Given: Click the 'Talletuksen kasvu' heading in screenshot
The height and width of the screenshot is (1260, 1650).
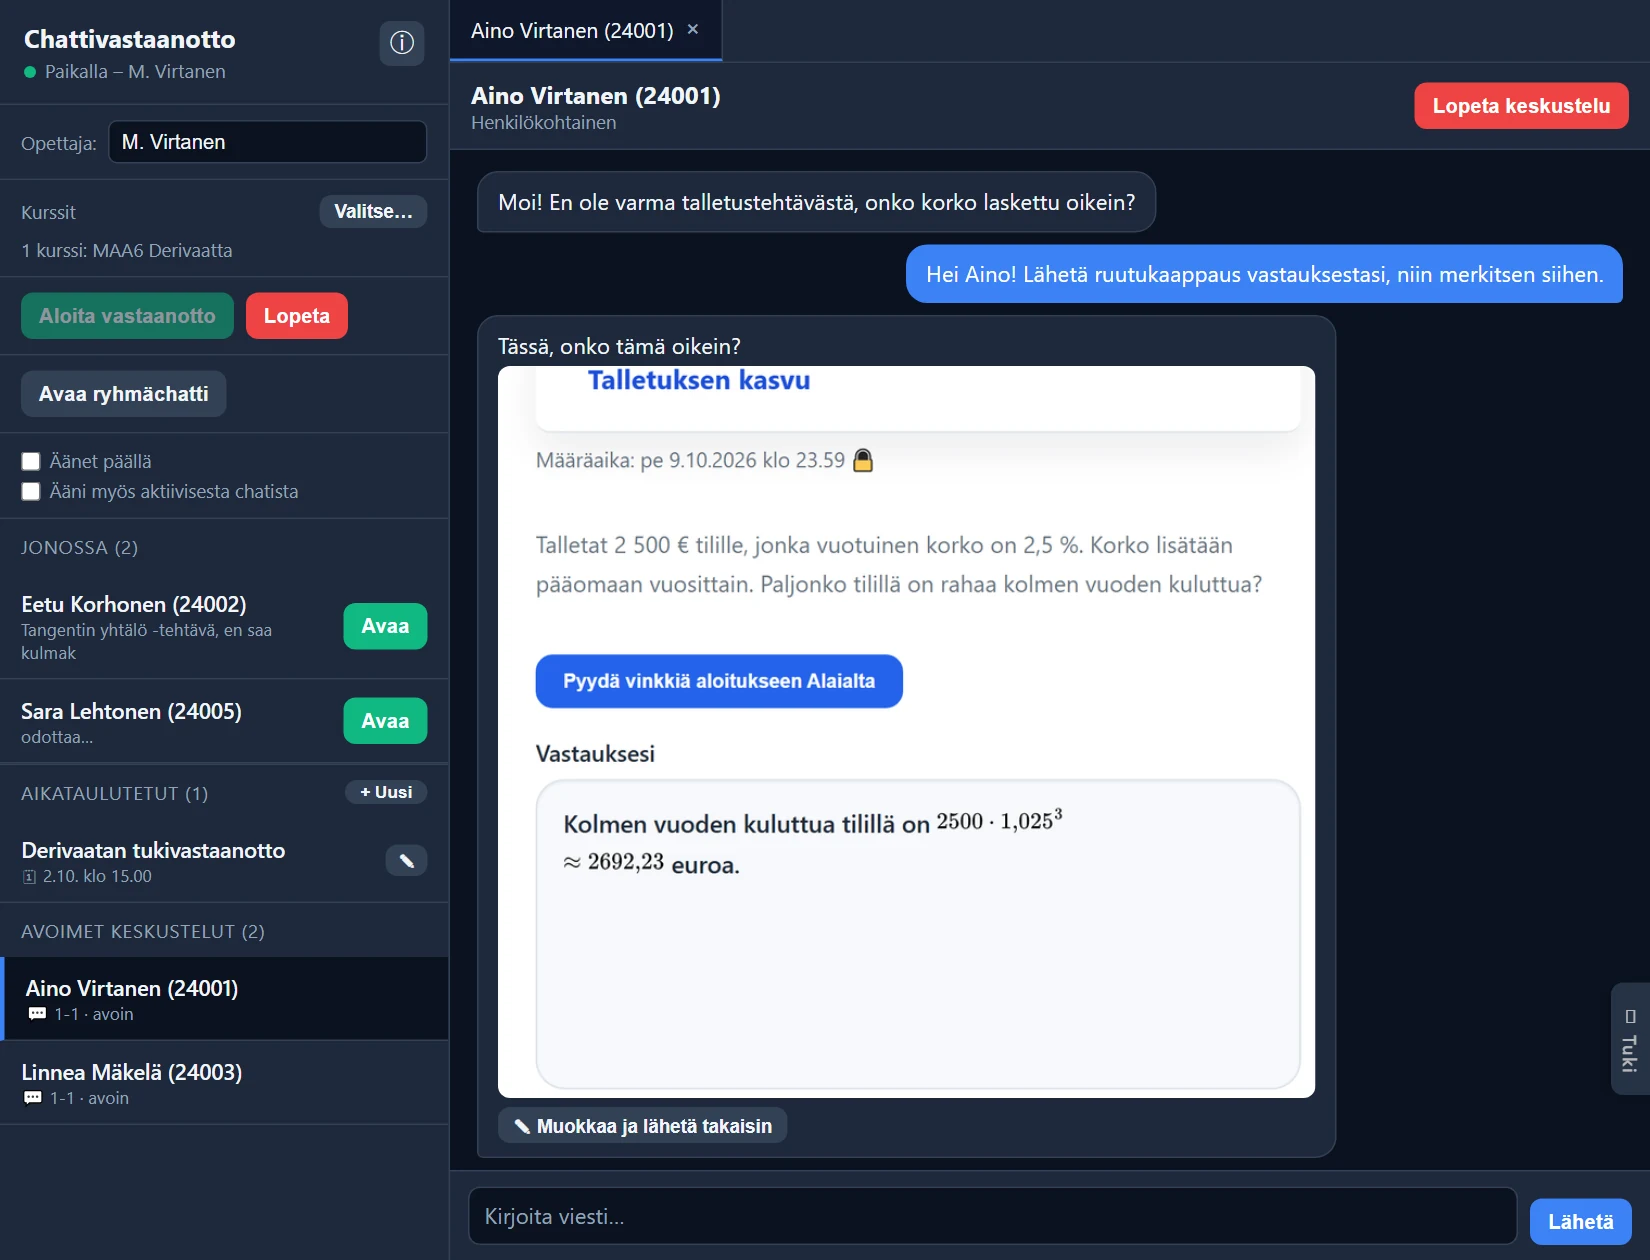Looking at the screenshot, I should coord(699,380).
